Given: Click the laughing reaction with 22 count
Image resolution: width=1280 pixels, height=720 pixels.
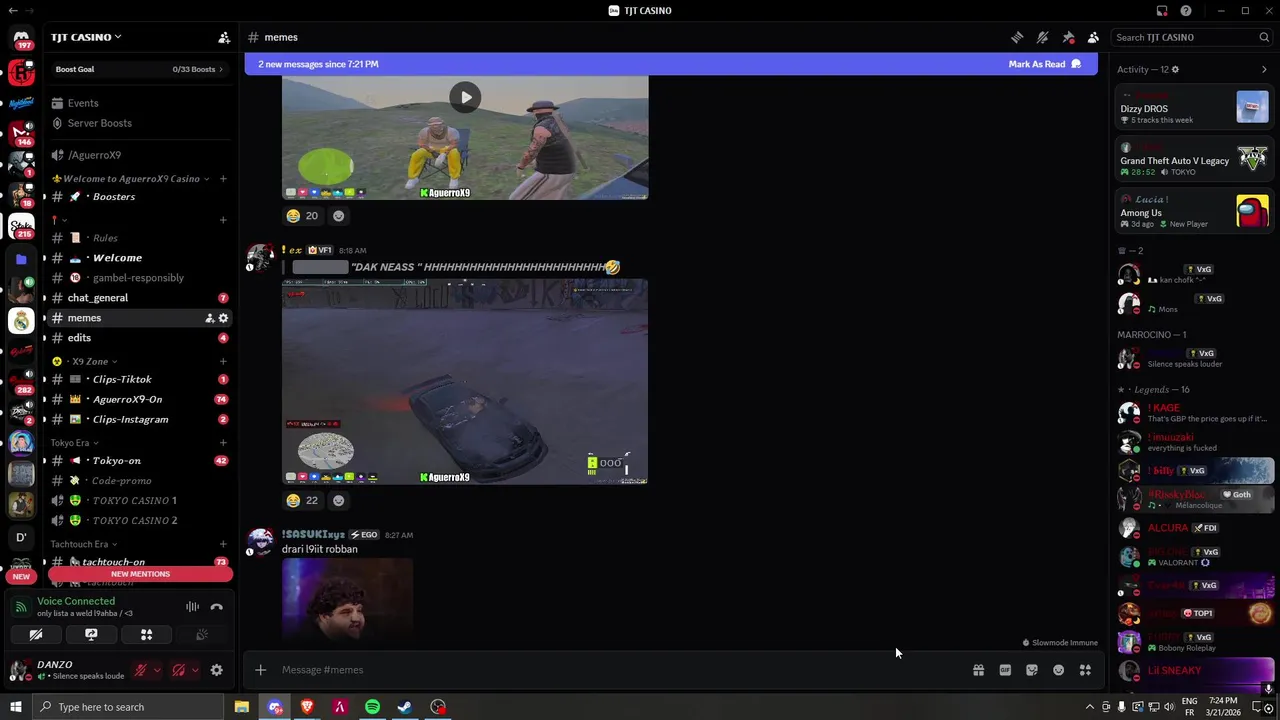Looking at the screenshot, I should (302, 500).
